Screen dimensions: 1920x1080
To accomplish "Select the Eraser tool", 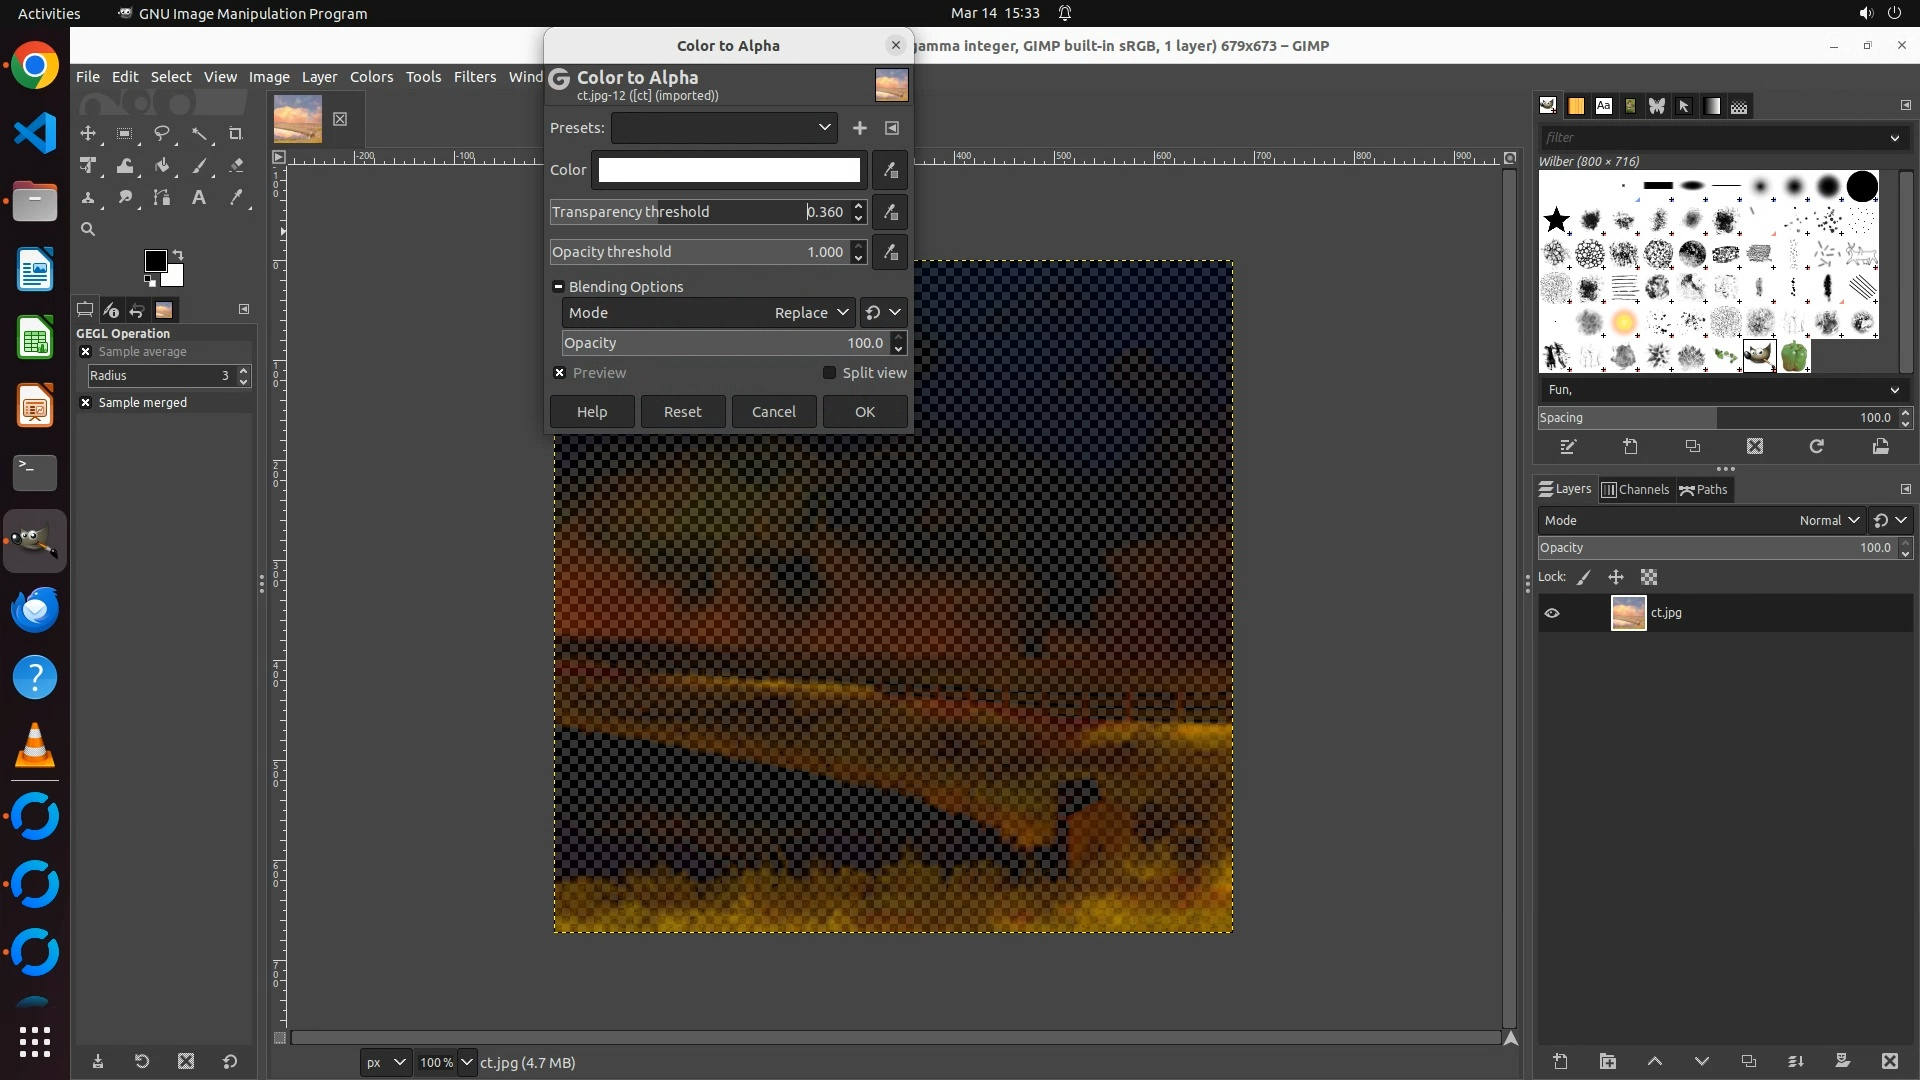I will tap(236, 166).
